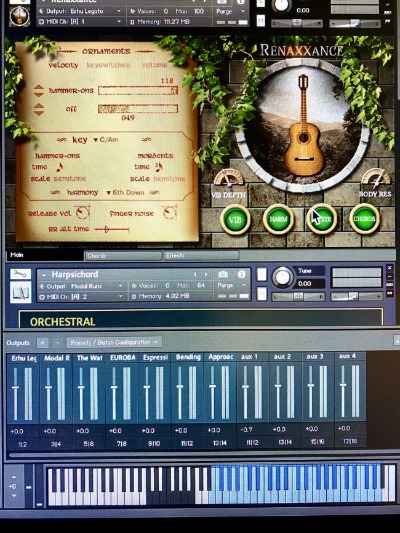400x533 pixels.
Task: Click the aux 4 channel routing 17|18
Action: 350,441
